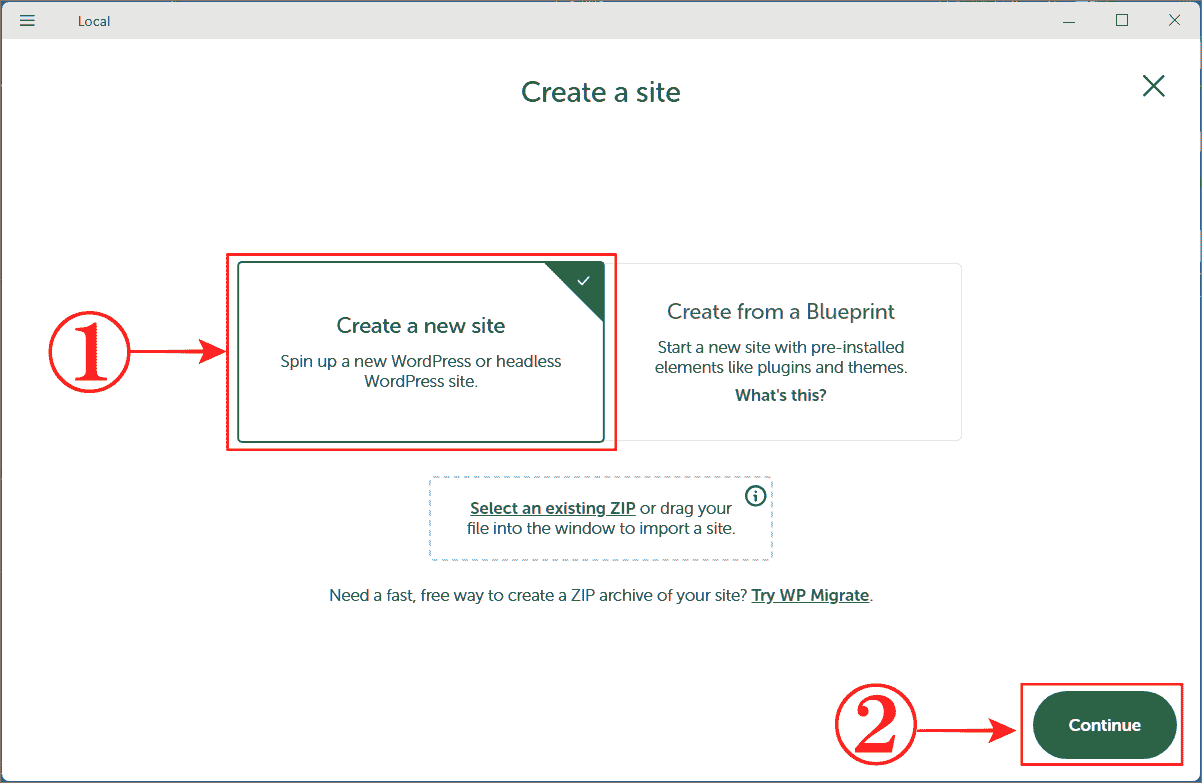Viewport: 1202px width, 783px height.
Task: Click the Select an existing ZIP link
Action: 553,508
